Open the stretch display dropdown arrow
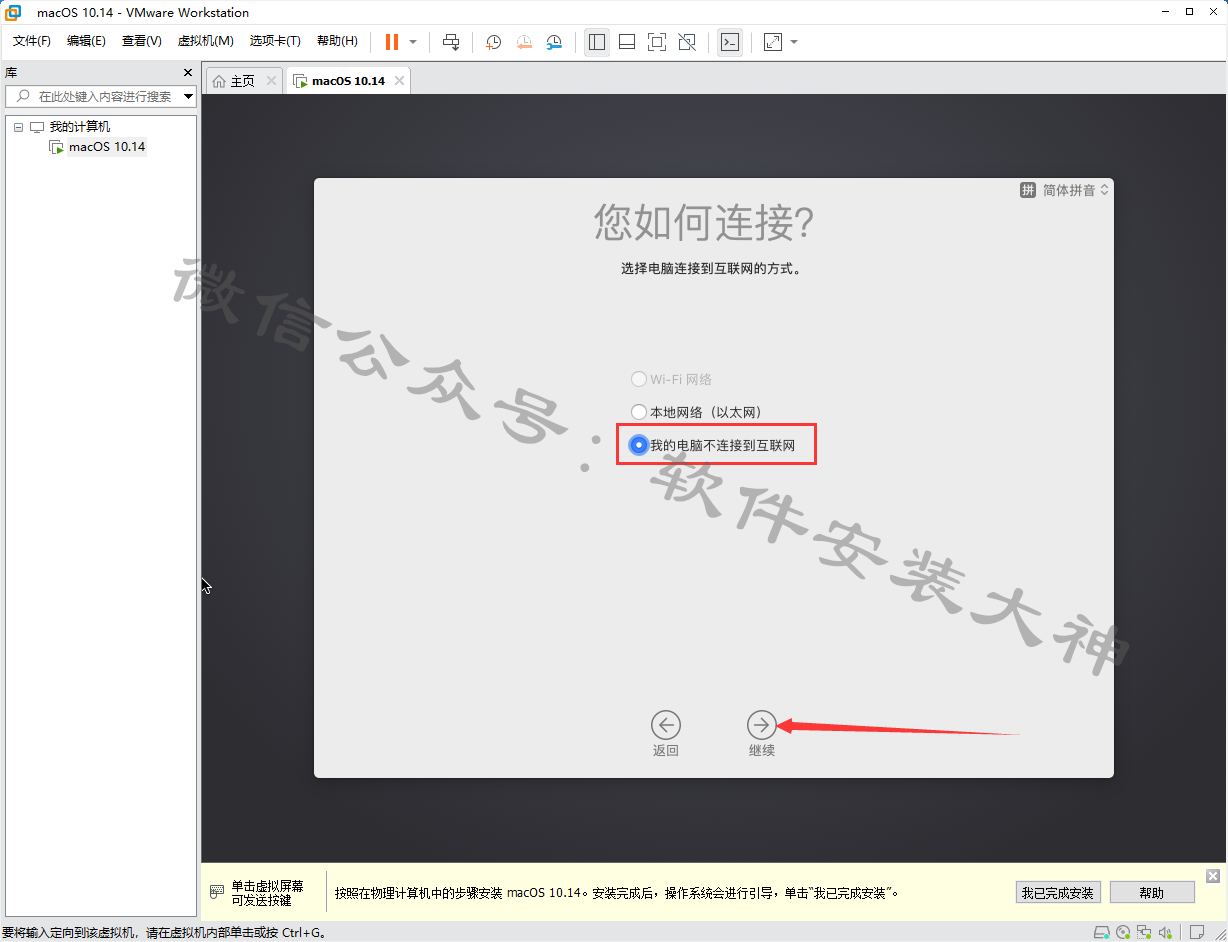1228x942 pixels. 794,42
